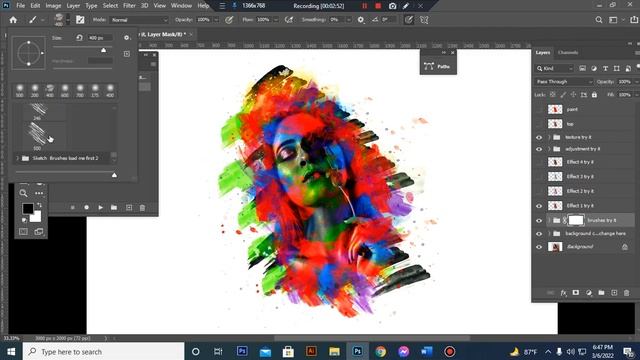Click the foreground color black swatch
Image resolution: width=640 pixels, height=360 pixels.
[28, 209]
